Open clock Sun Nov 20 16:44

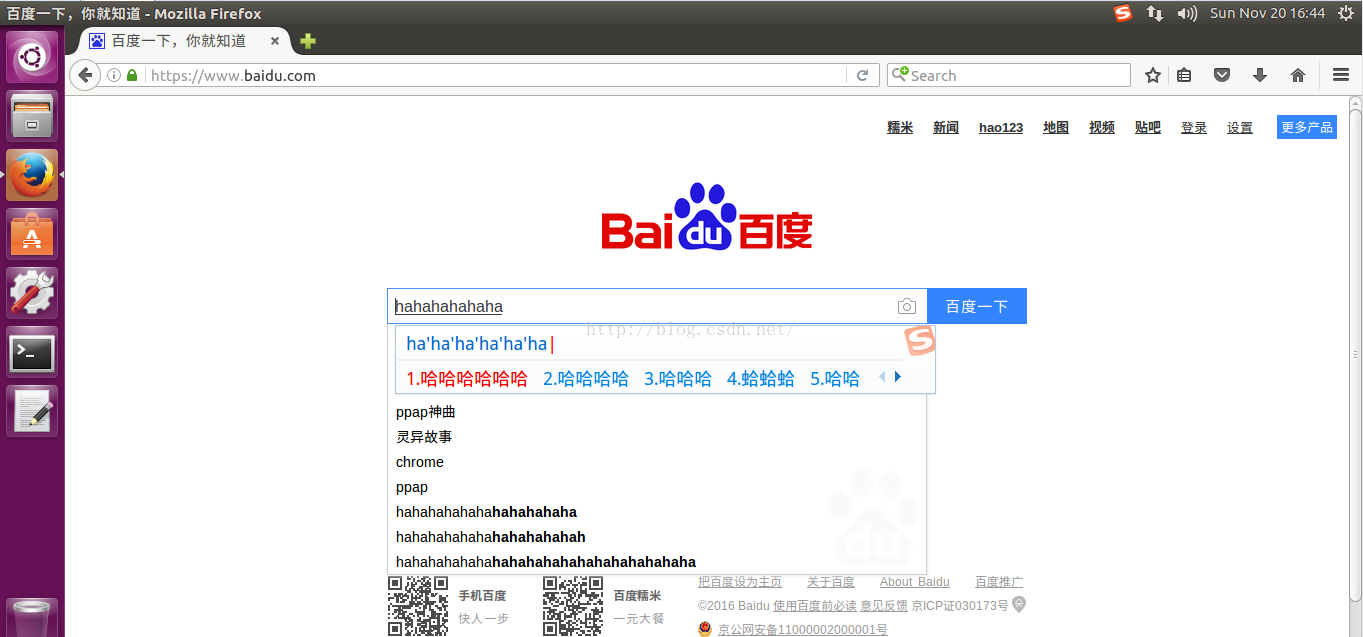tap(1267, 13)
